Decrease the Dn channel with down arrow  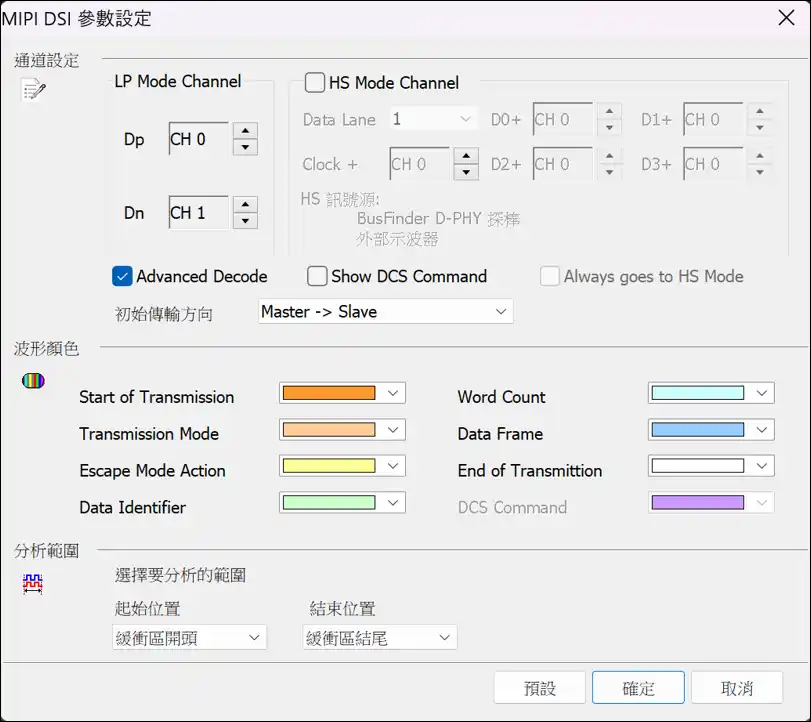click(x=245, y=221)
